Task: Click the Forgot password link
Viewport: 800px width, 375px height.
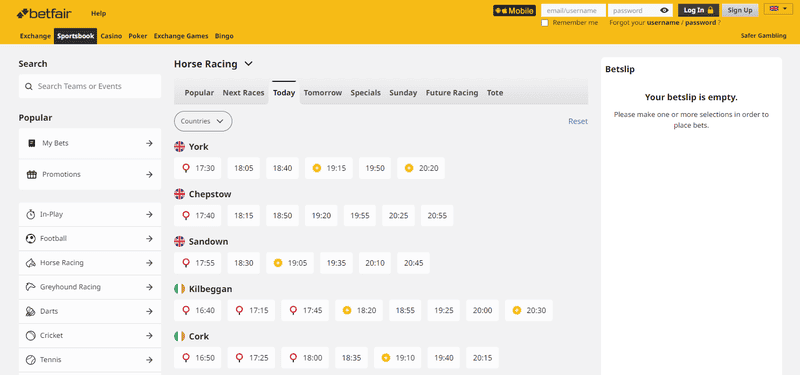Action: coord(701,23)
